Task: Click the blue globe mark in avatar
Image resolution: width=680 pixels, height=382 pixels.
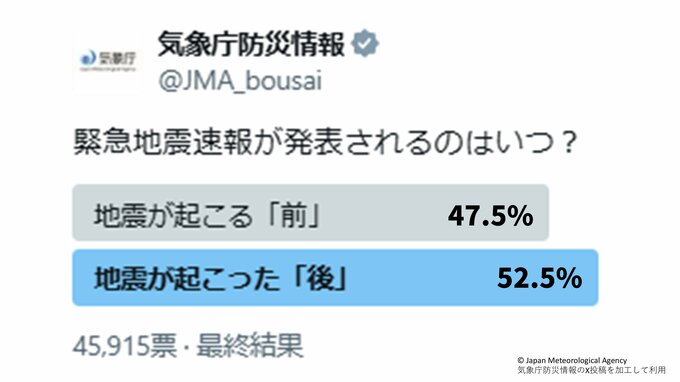Action: [88, 58]
